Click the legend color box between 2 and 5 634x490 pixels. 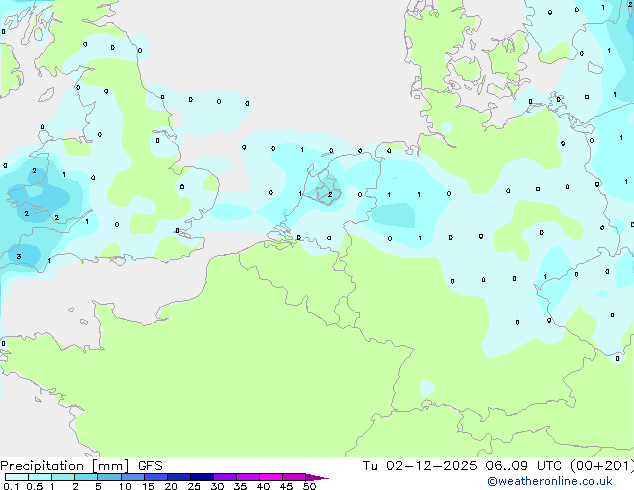86,477
